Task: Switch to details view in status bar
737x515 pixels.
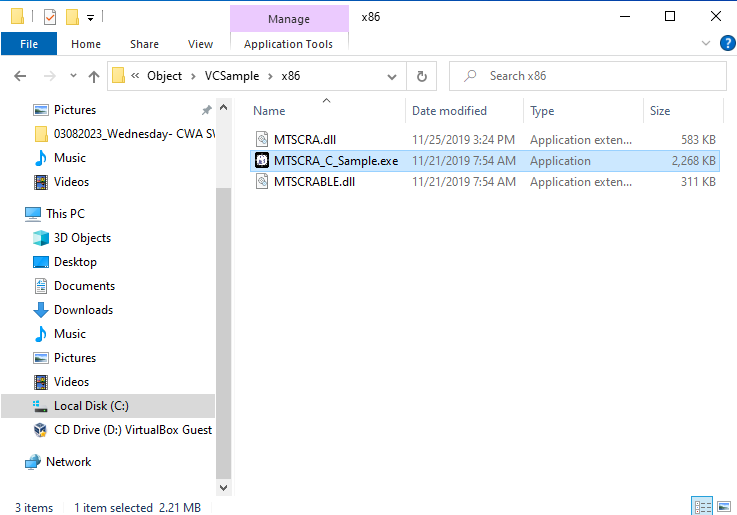Action: tap(703, 507)
